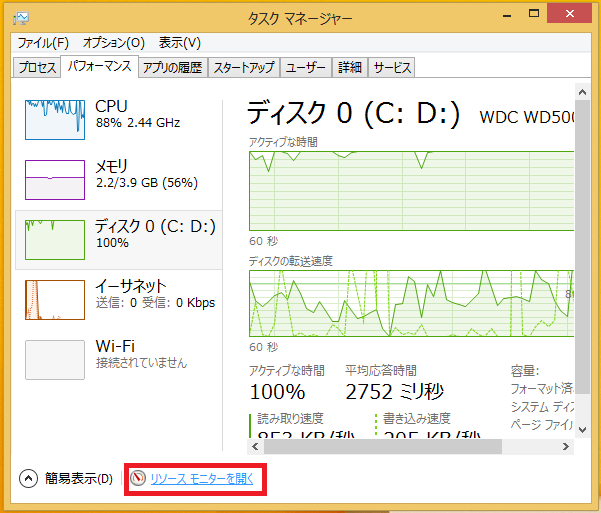
Task: Click the 平均応答時間 label
Action: click(381, 370)
